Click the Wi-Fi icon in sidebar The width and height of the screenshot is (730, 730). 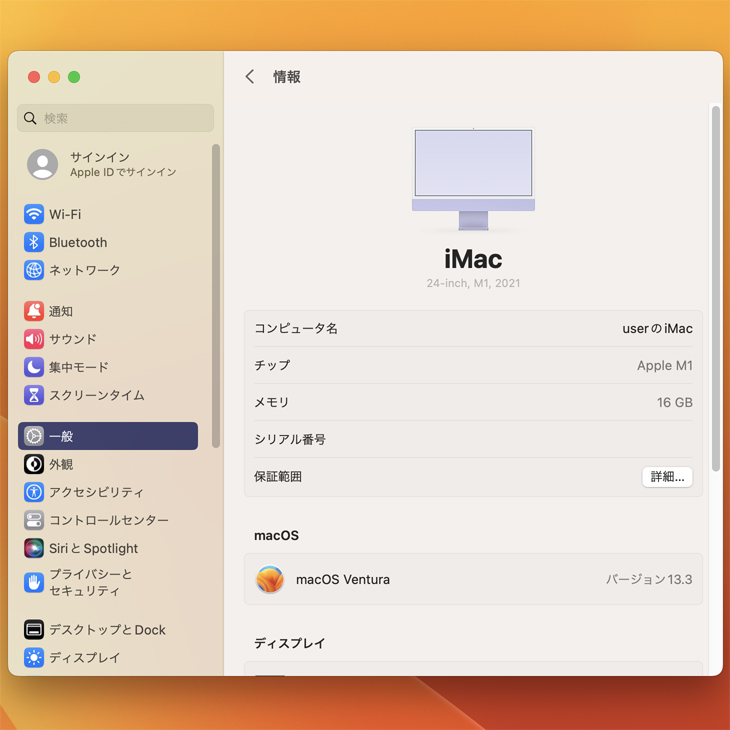click(34, 214)
